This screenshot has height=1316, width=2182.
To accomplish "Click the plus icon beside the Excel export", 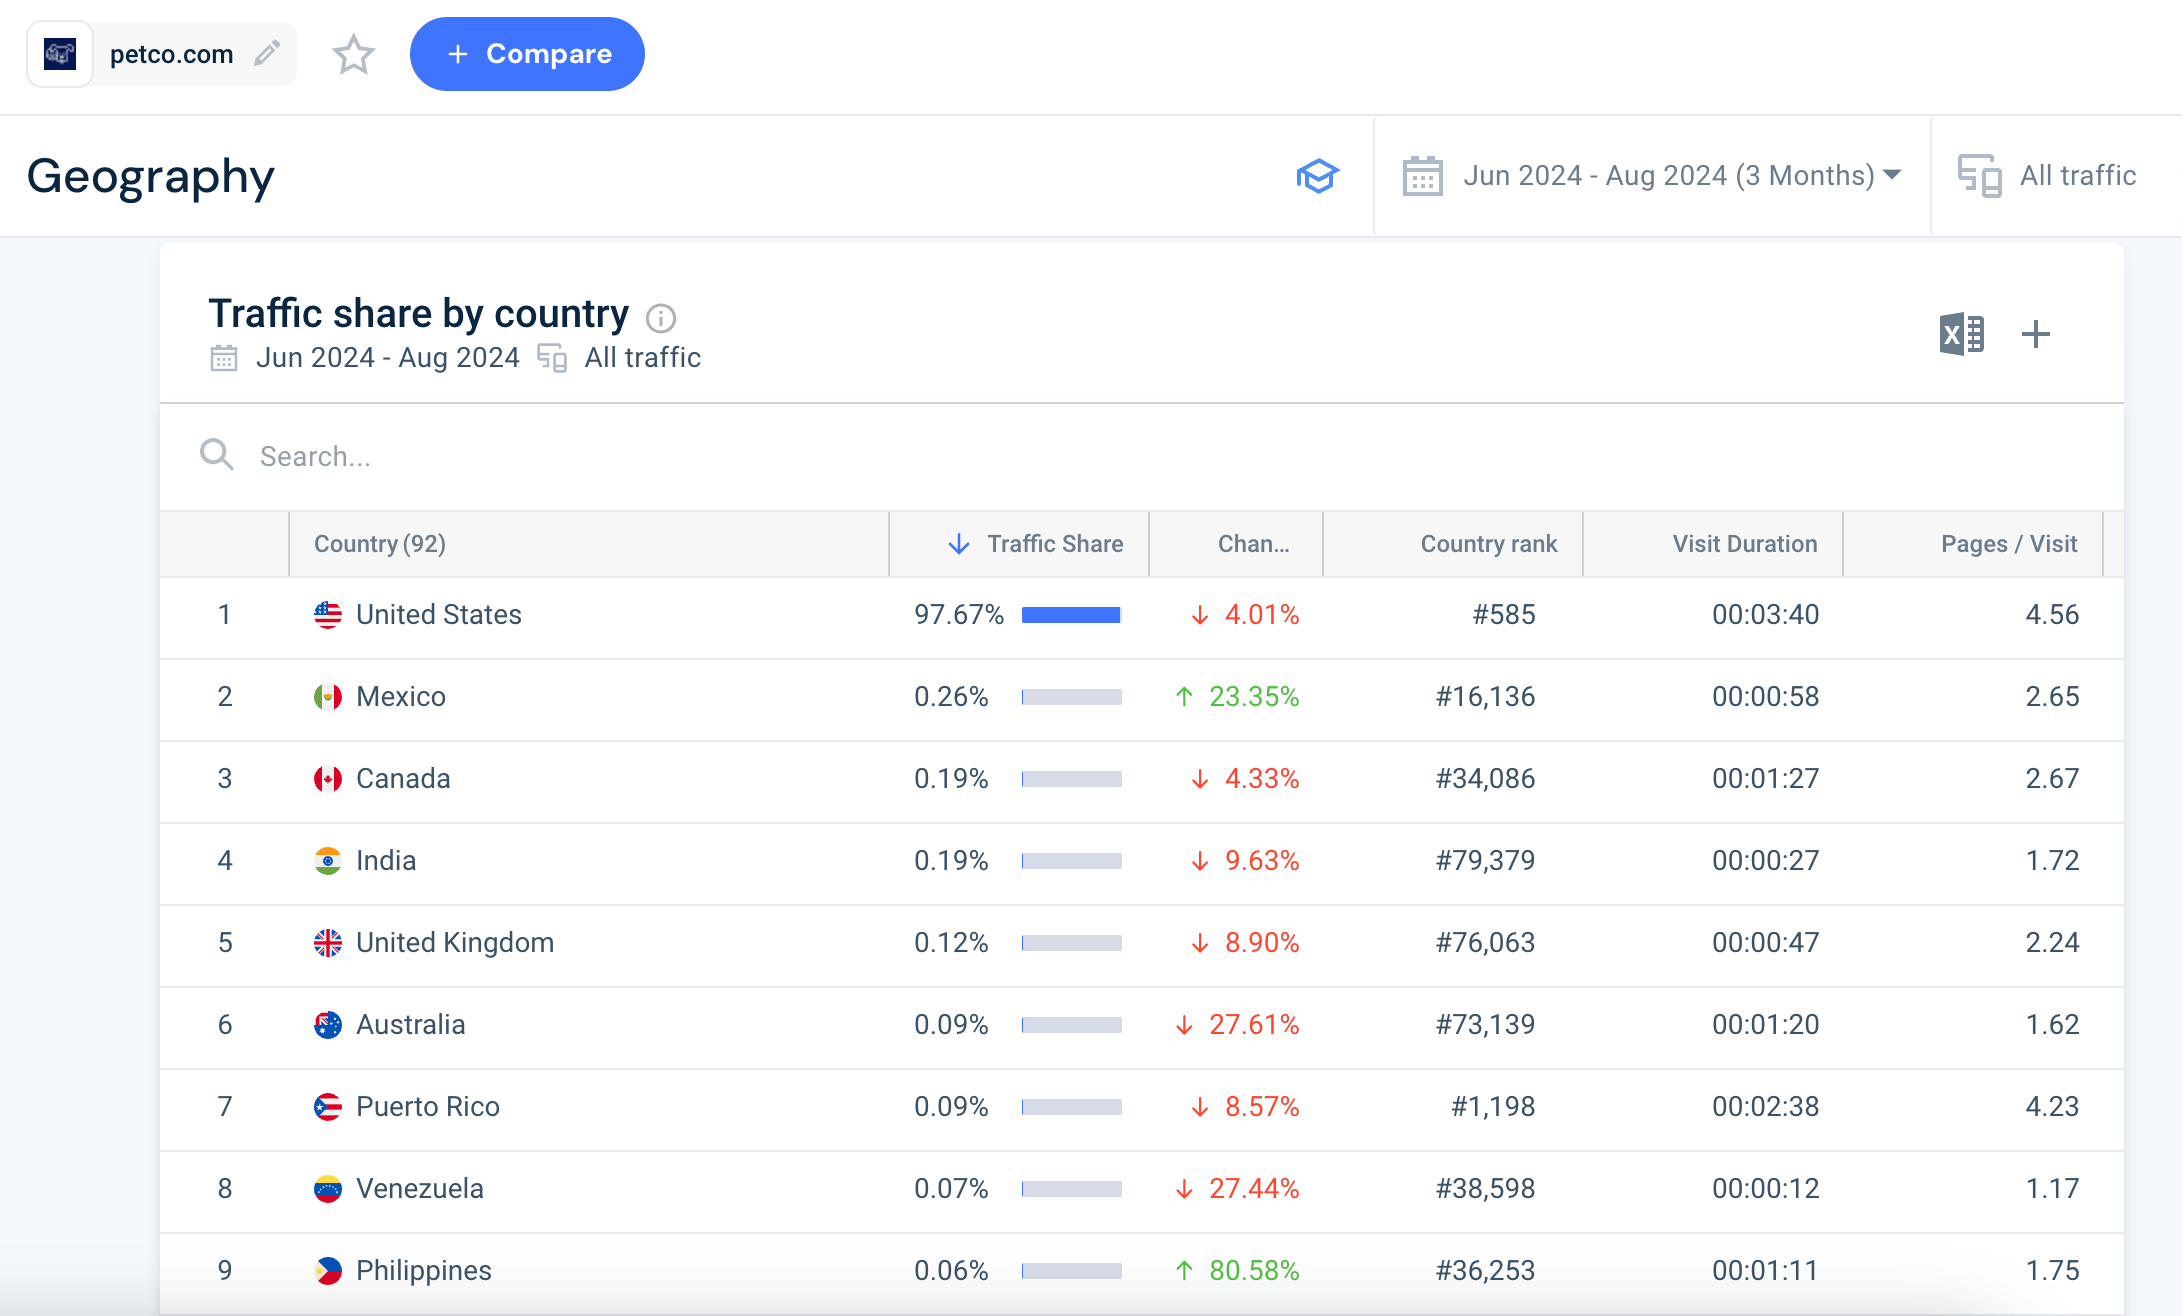I will tap(2036, 334).
